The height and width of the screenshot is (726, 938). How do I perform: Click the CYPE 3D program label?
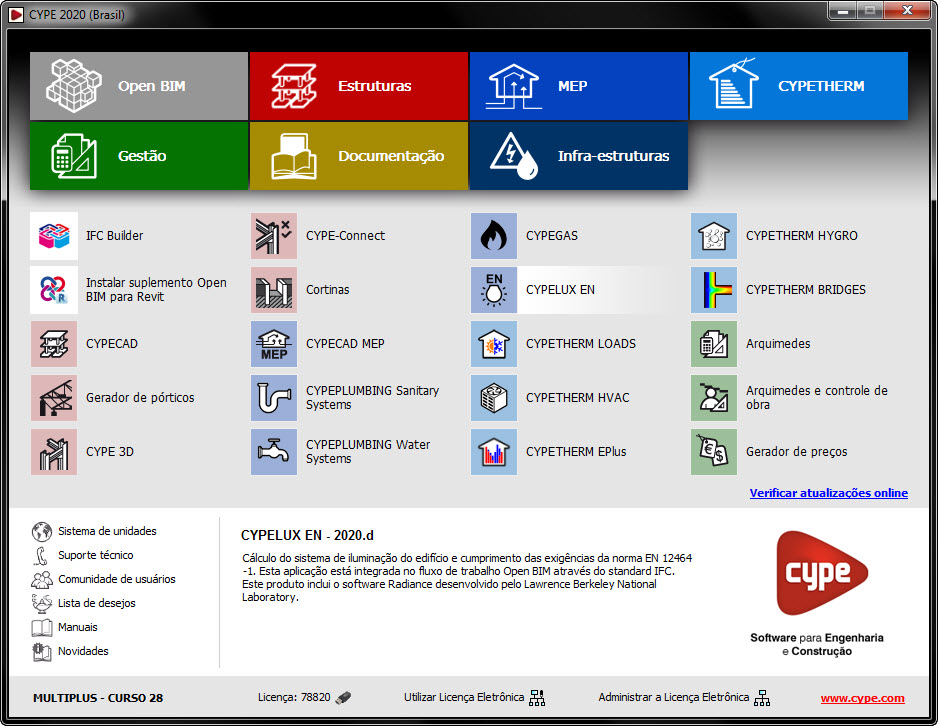coord(110,452)
